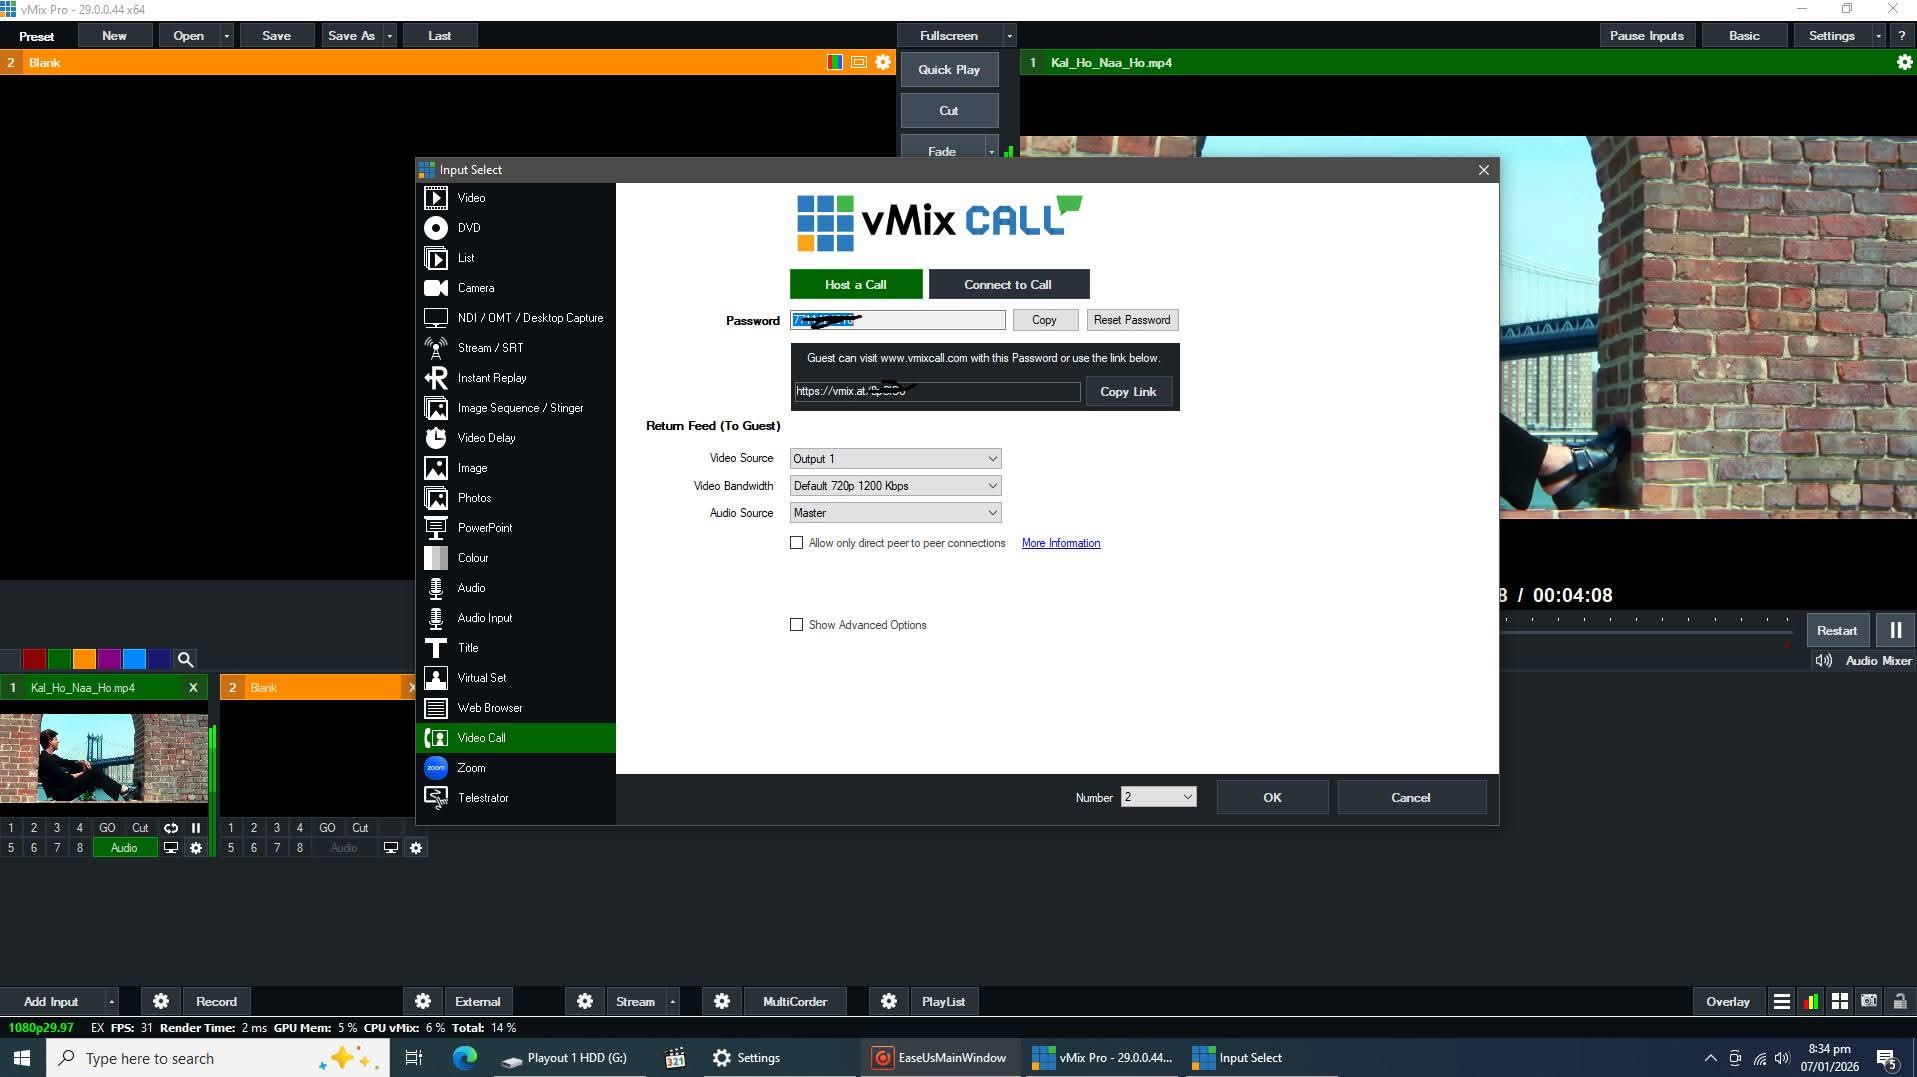
Task: Toggle the External output button
Action: (x=478, y=1001)
